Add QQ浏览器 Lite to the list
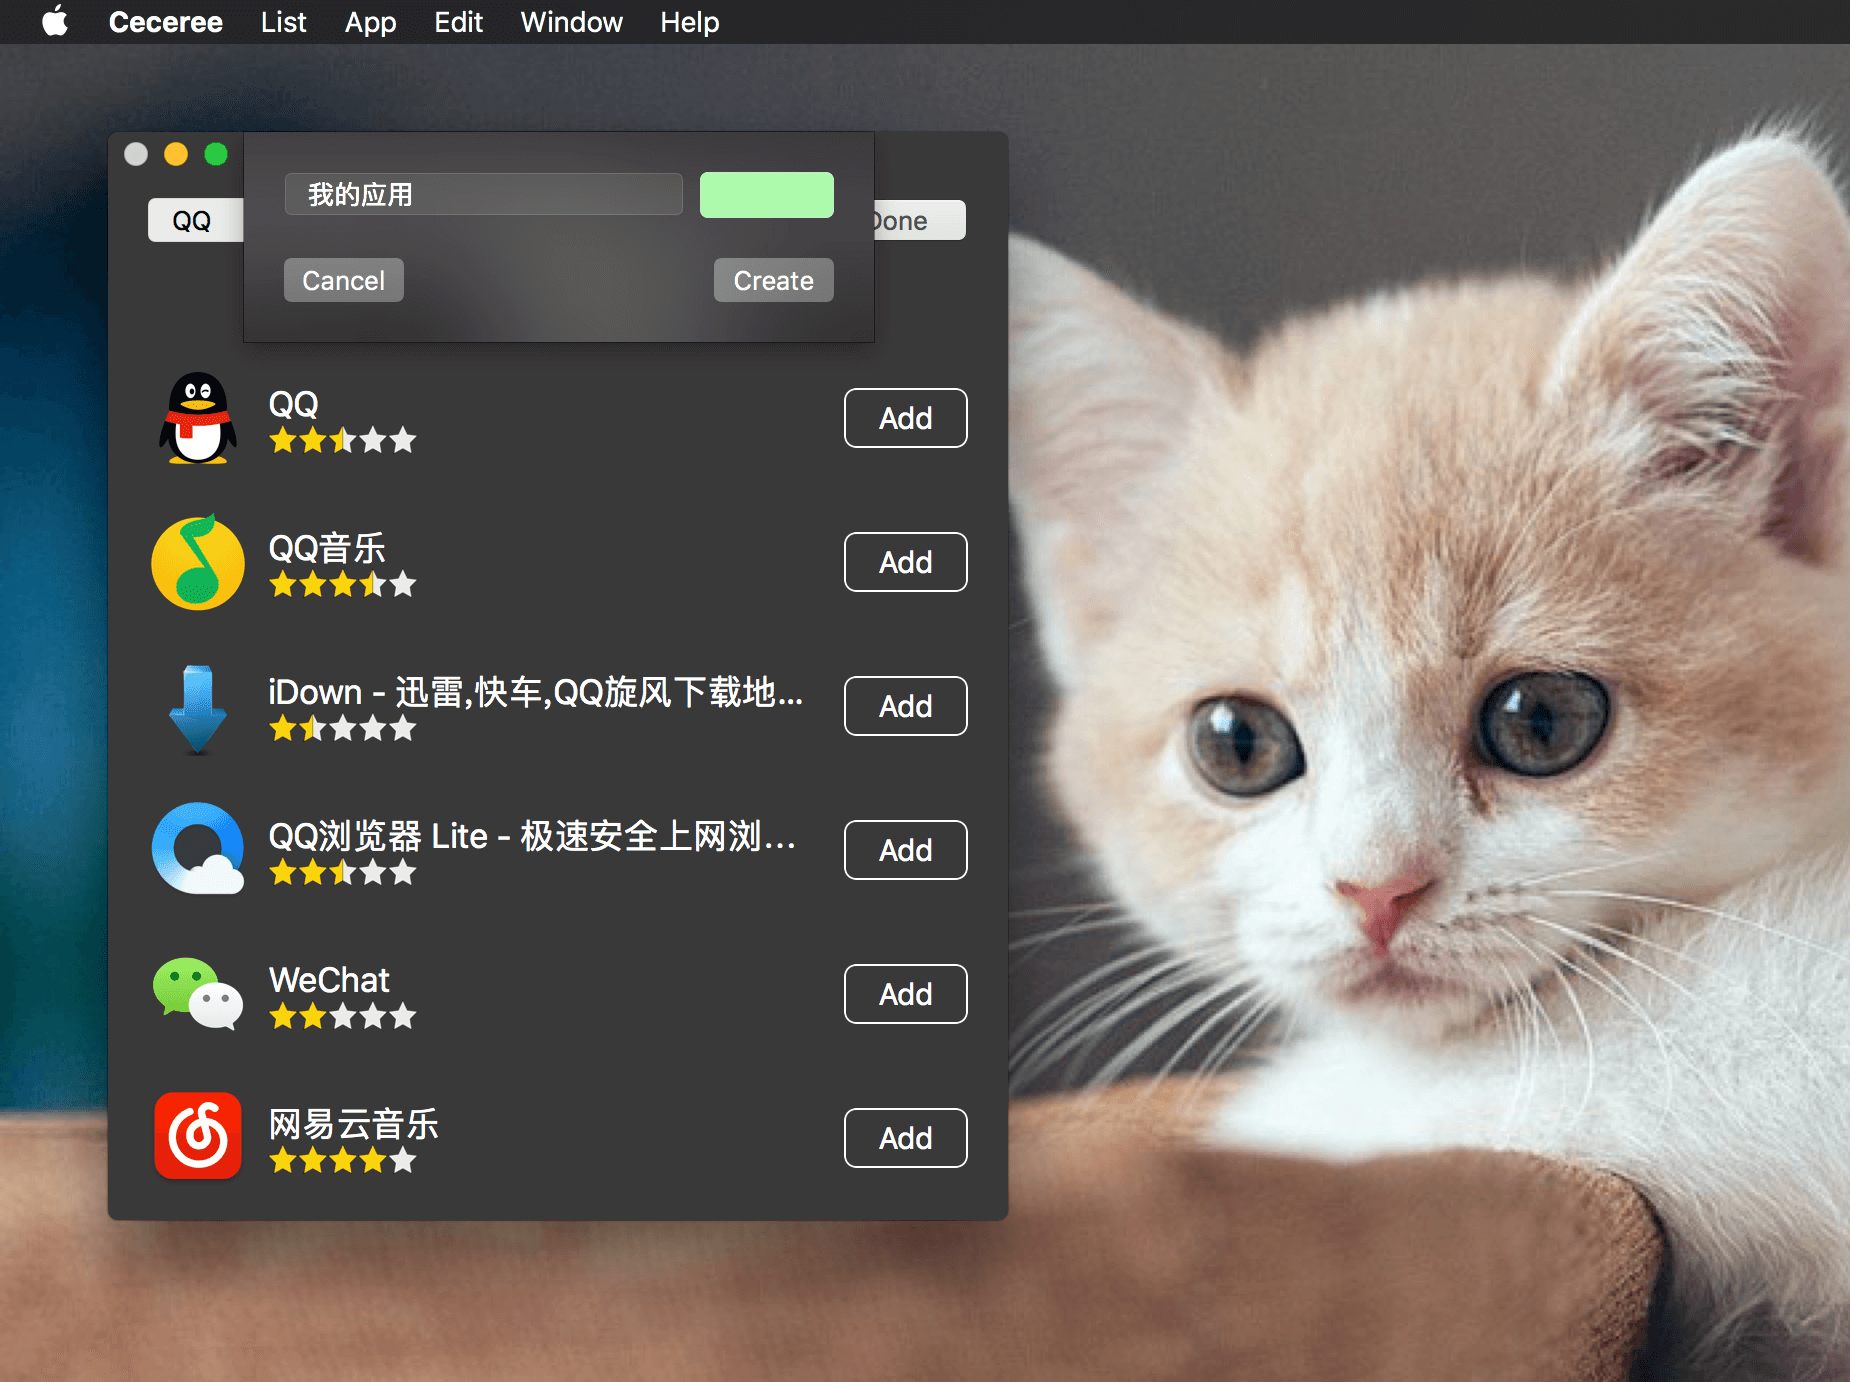The height and width of the screenshot is (1382, 1850). point(905,850)
